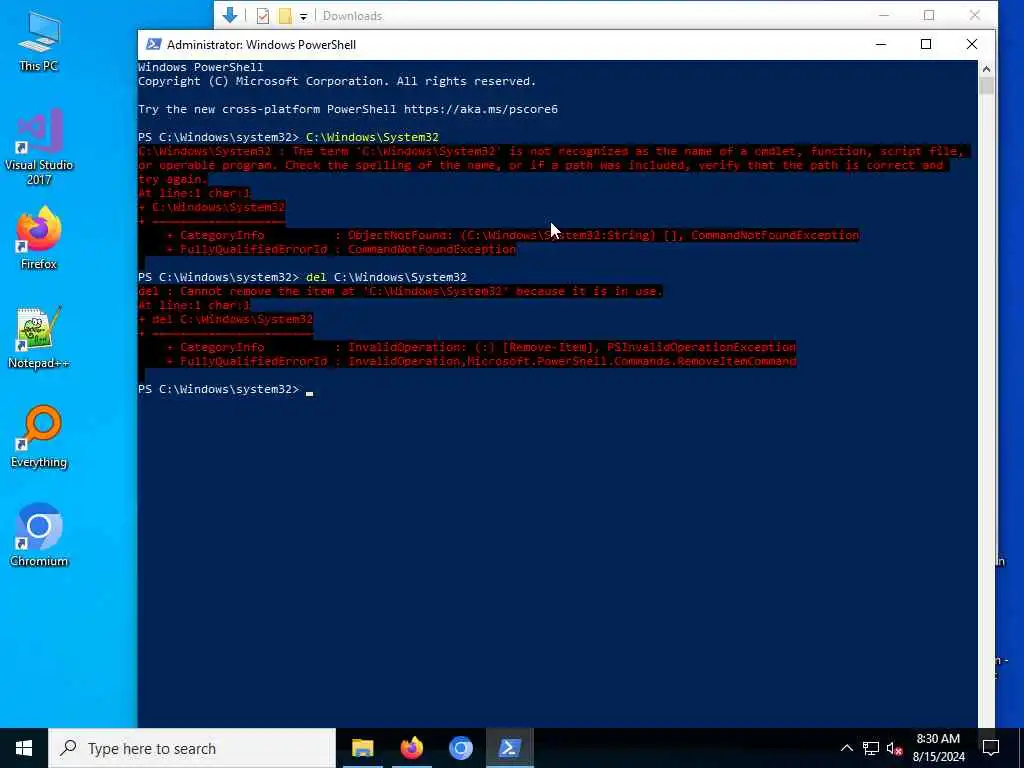Screen dimensions: 1024x768
Task: Open the network status tray icon
Action: 871,748
